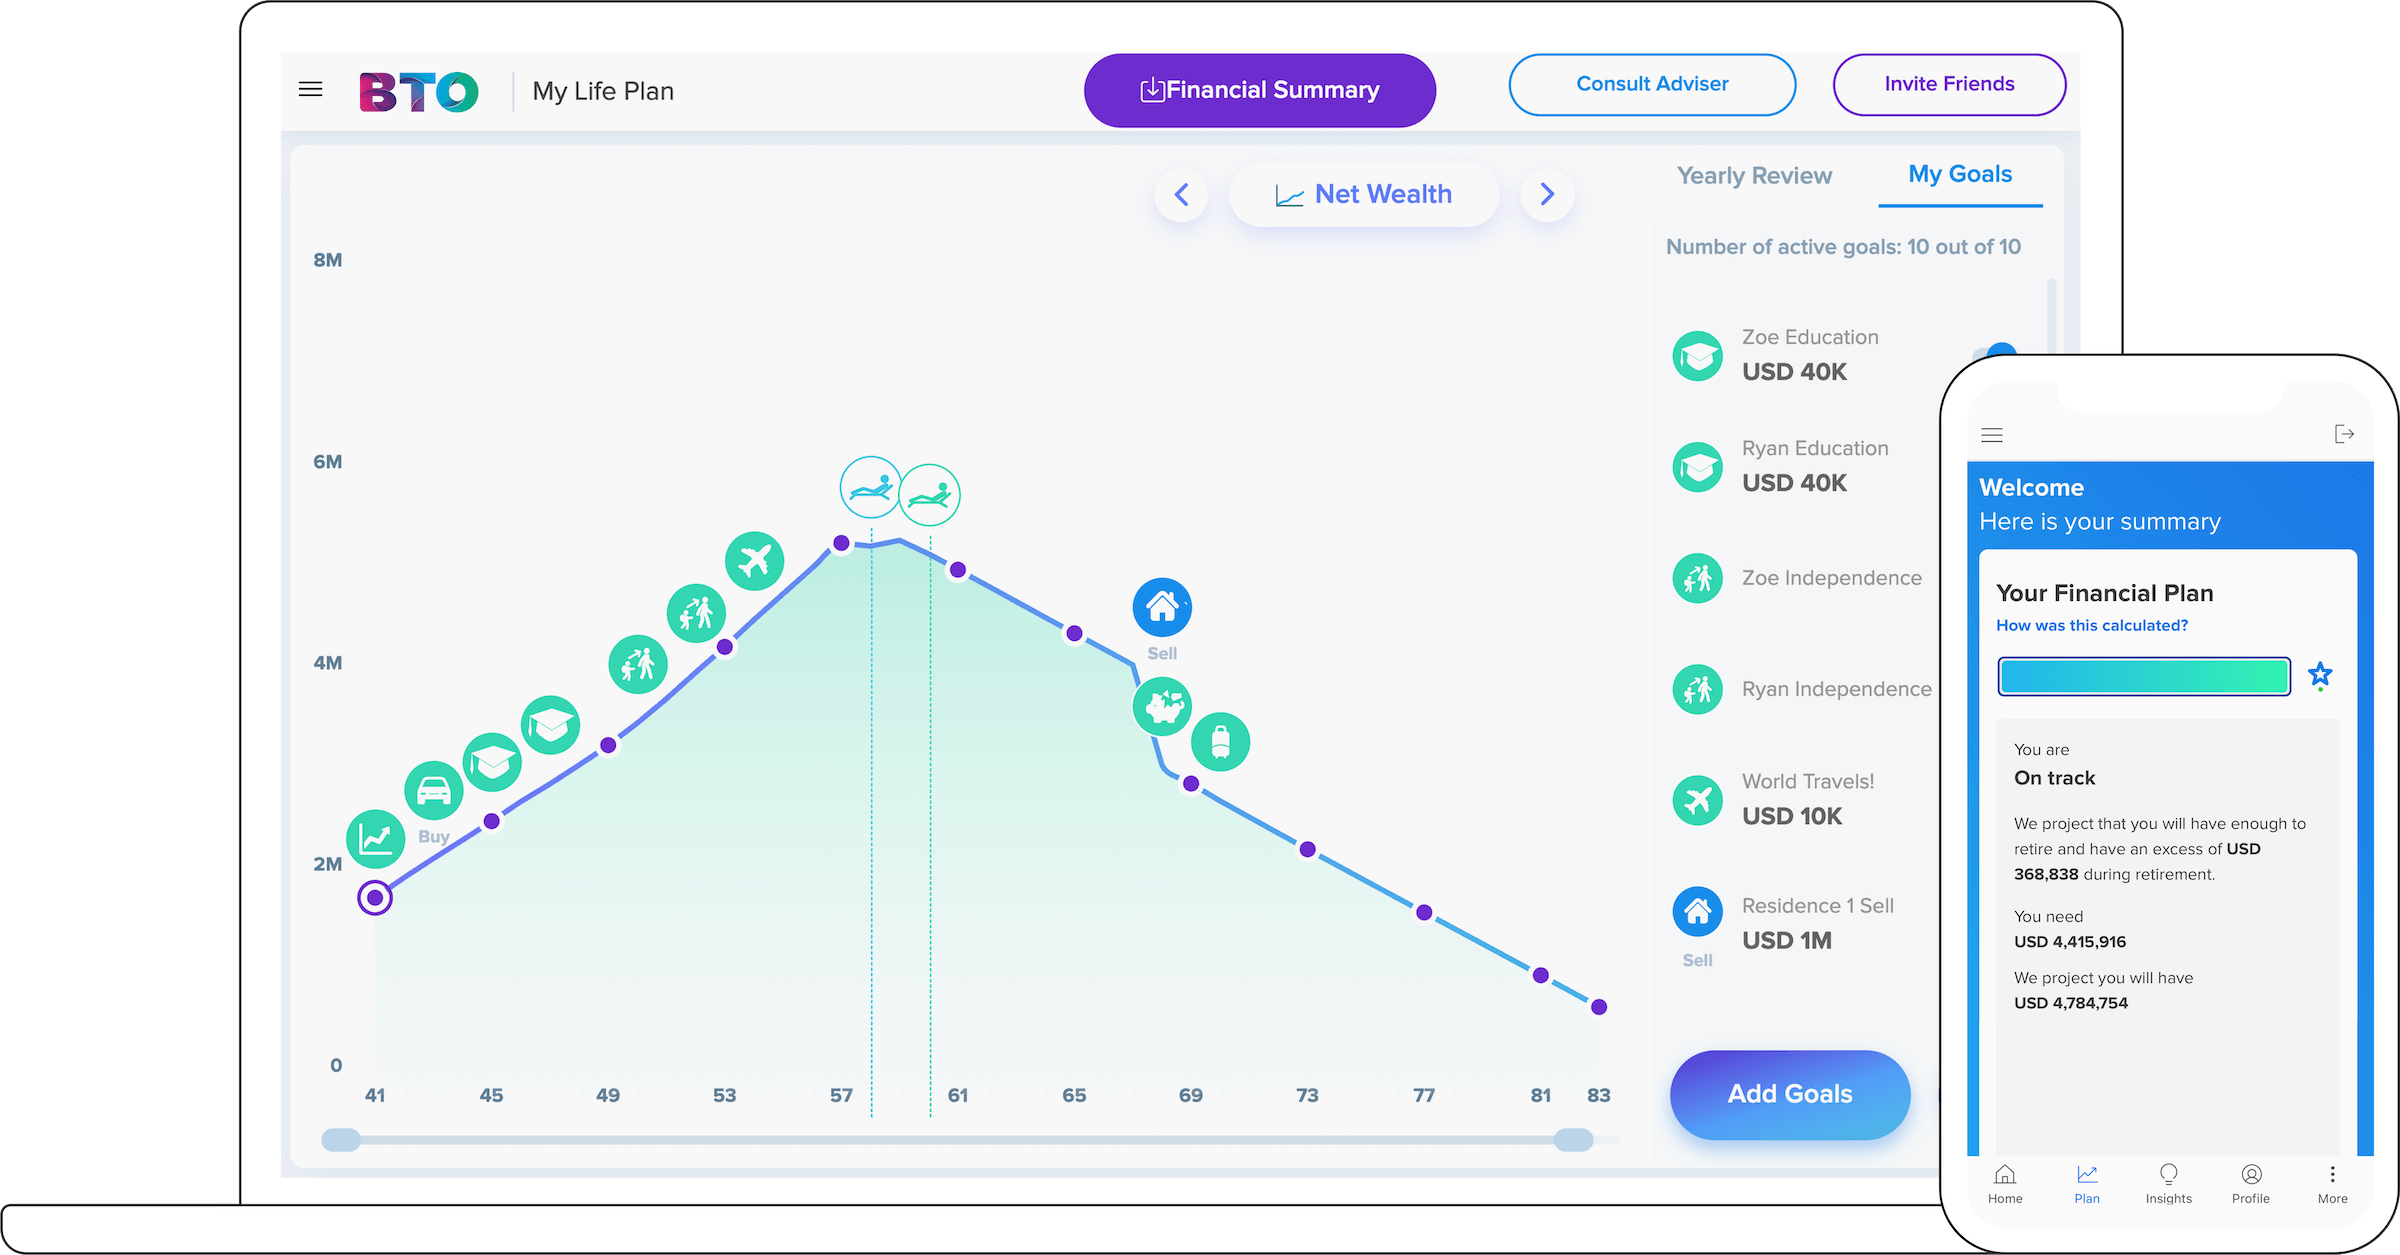Tap the star icon beside progress bar
Viewport: 2400px width, 1255px height.
(x=2320, y=676)
